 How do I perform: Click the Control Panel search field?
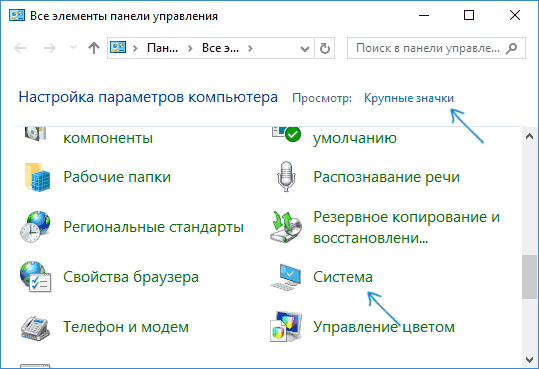click(x=436, y=48)
